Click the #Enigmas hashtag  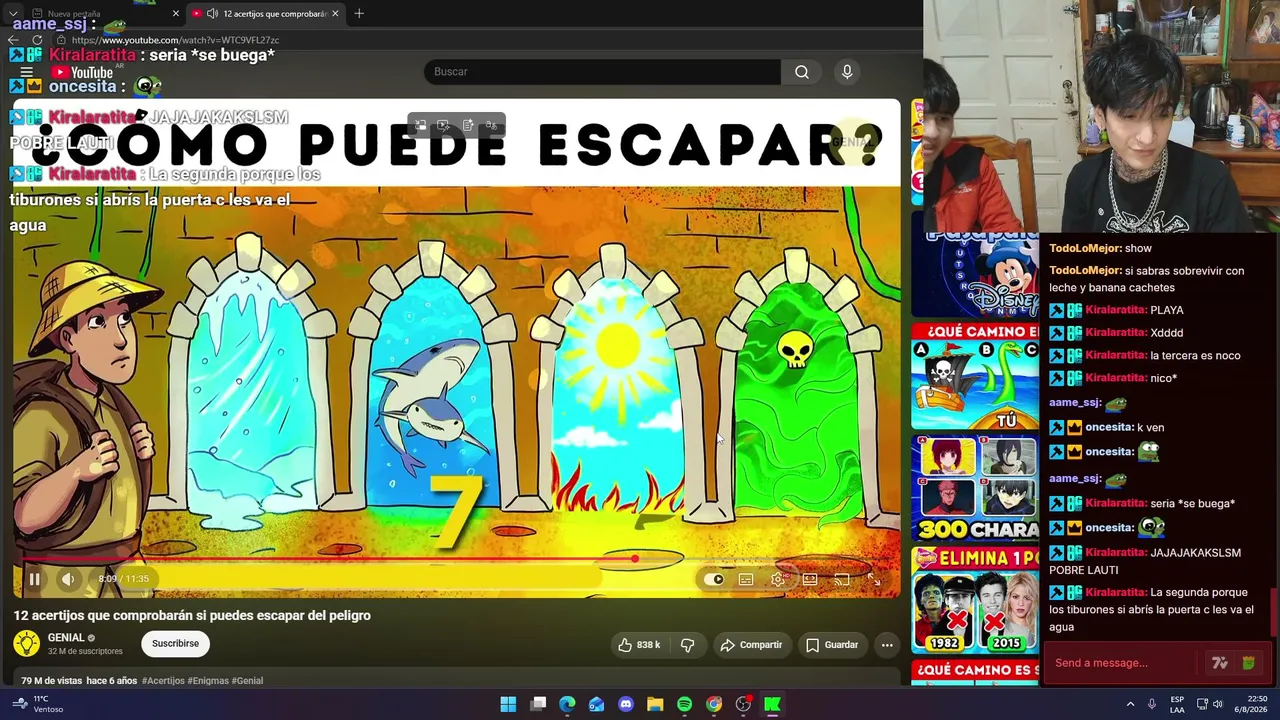208,681
